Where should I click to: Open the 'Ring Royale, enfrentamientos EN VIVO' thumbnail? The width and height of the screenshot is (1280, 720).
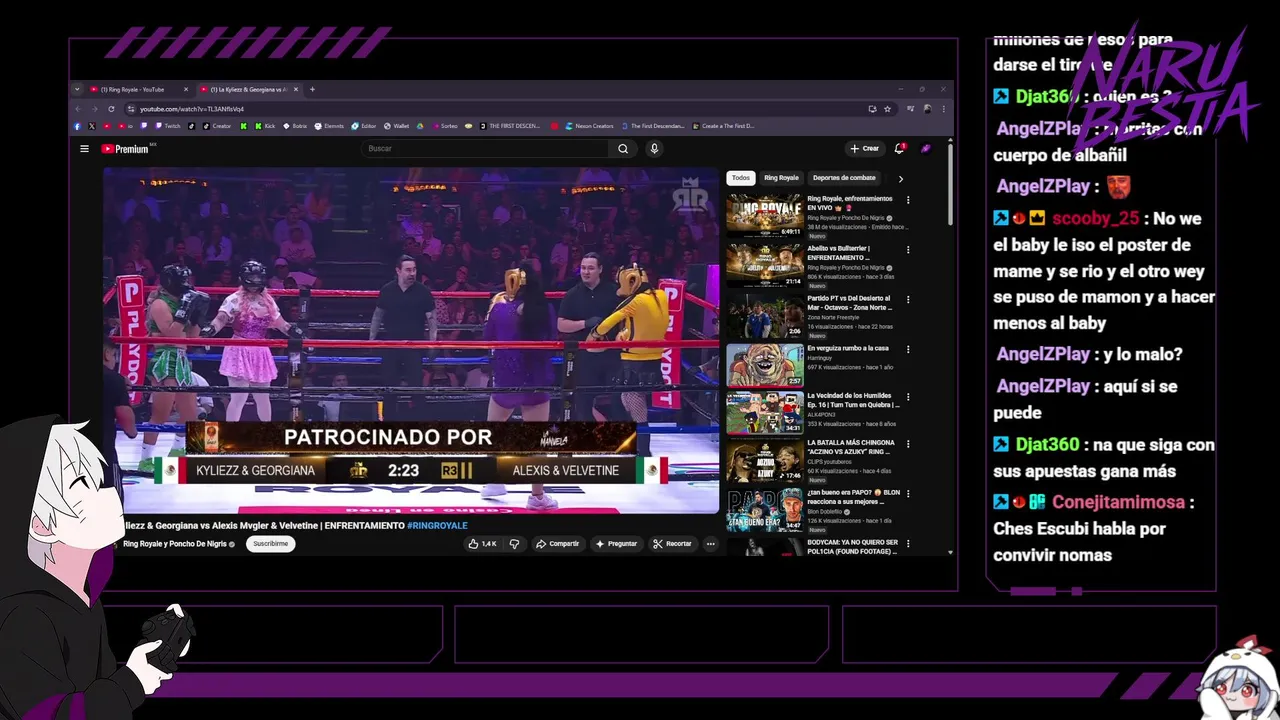[x=765, y=215]
